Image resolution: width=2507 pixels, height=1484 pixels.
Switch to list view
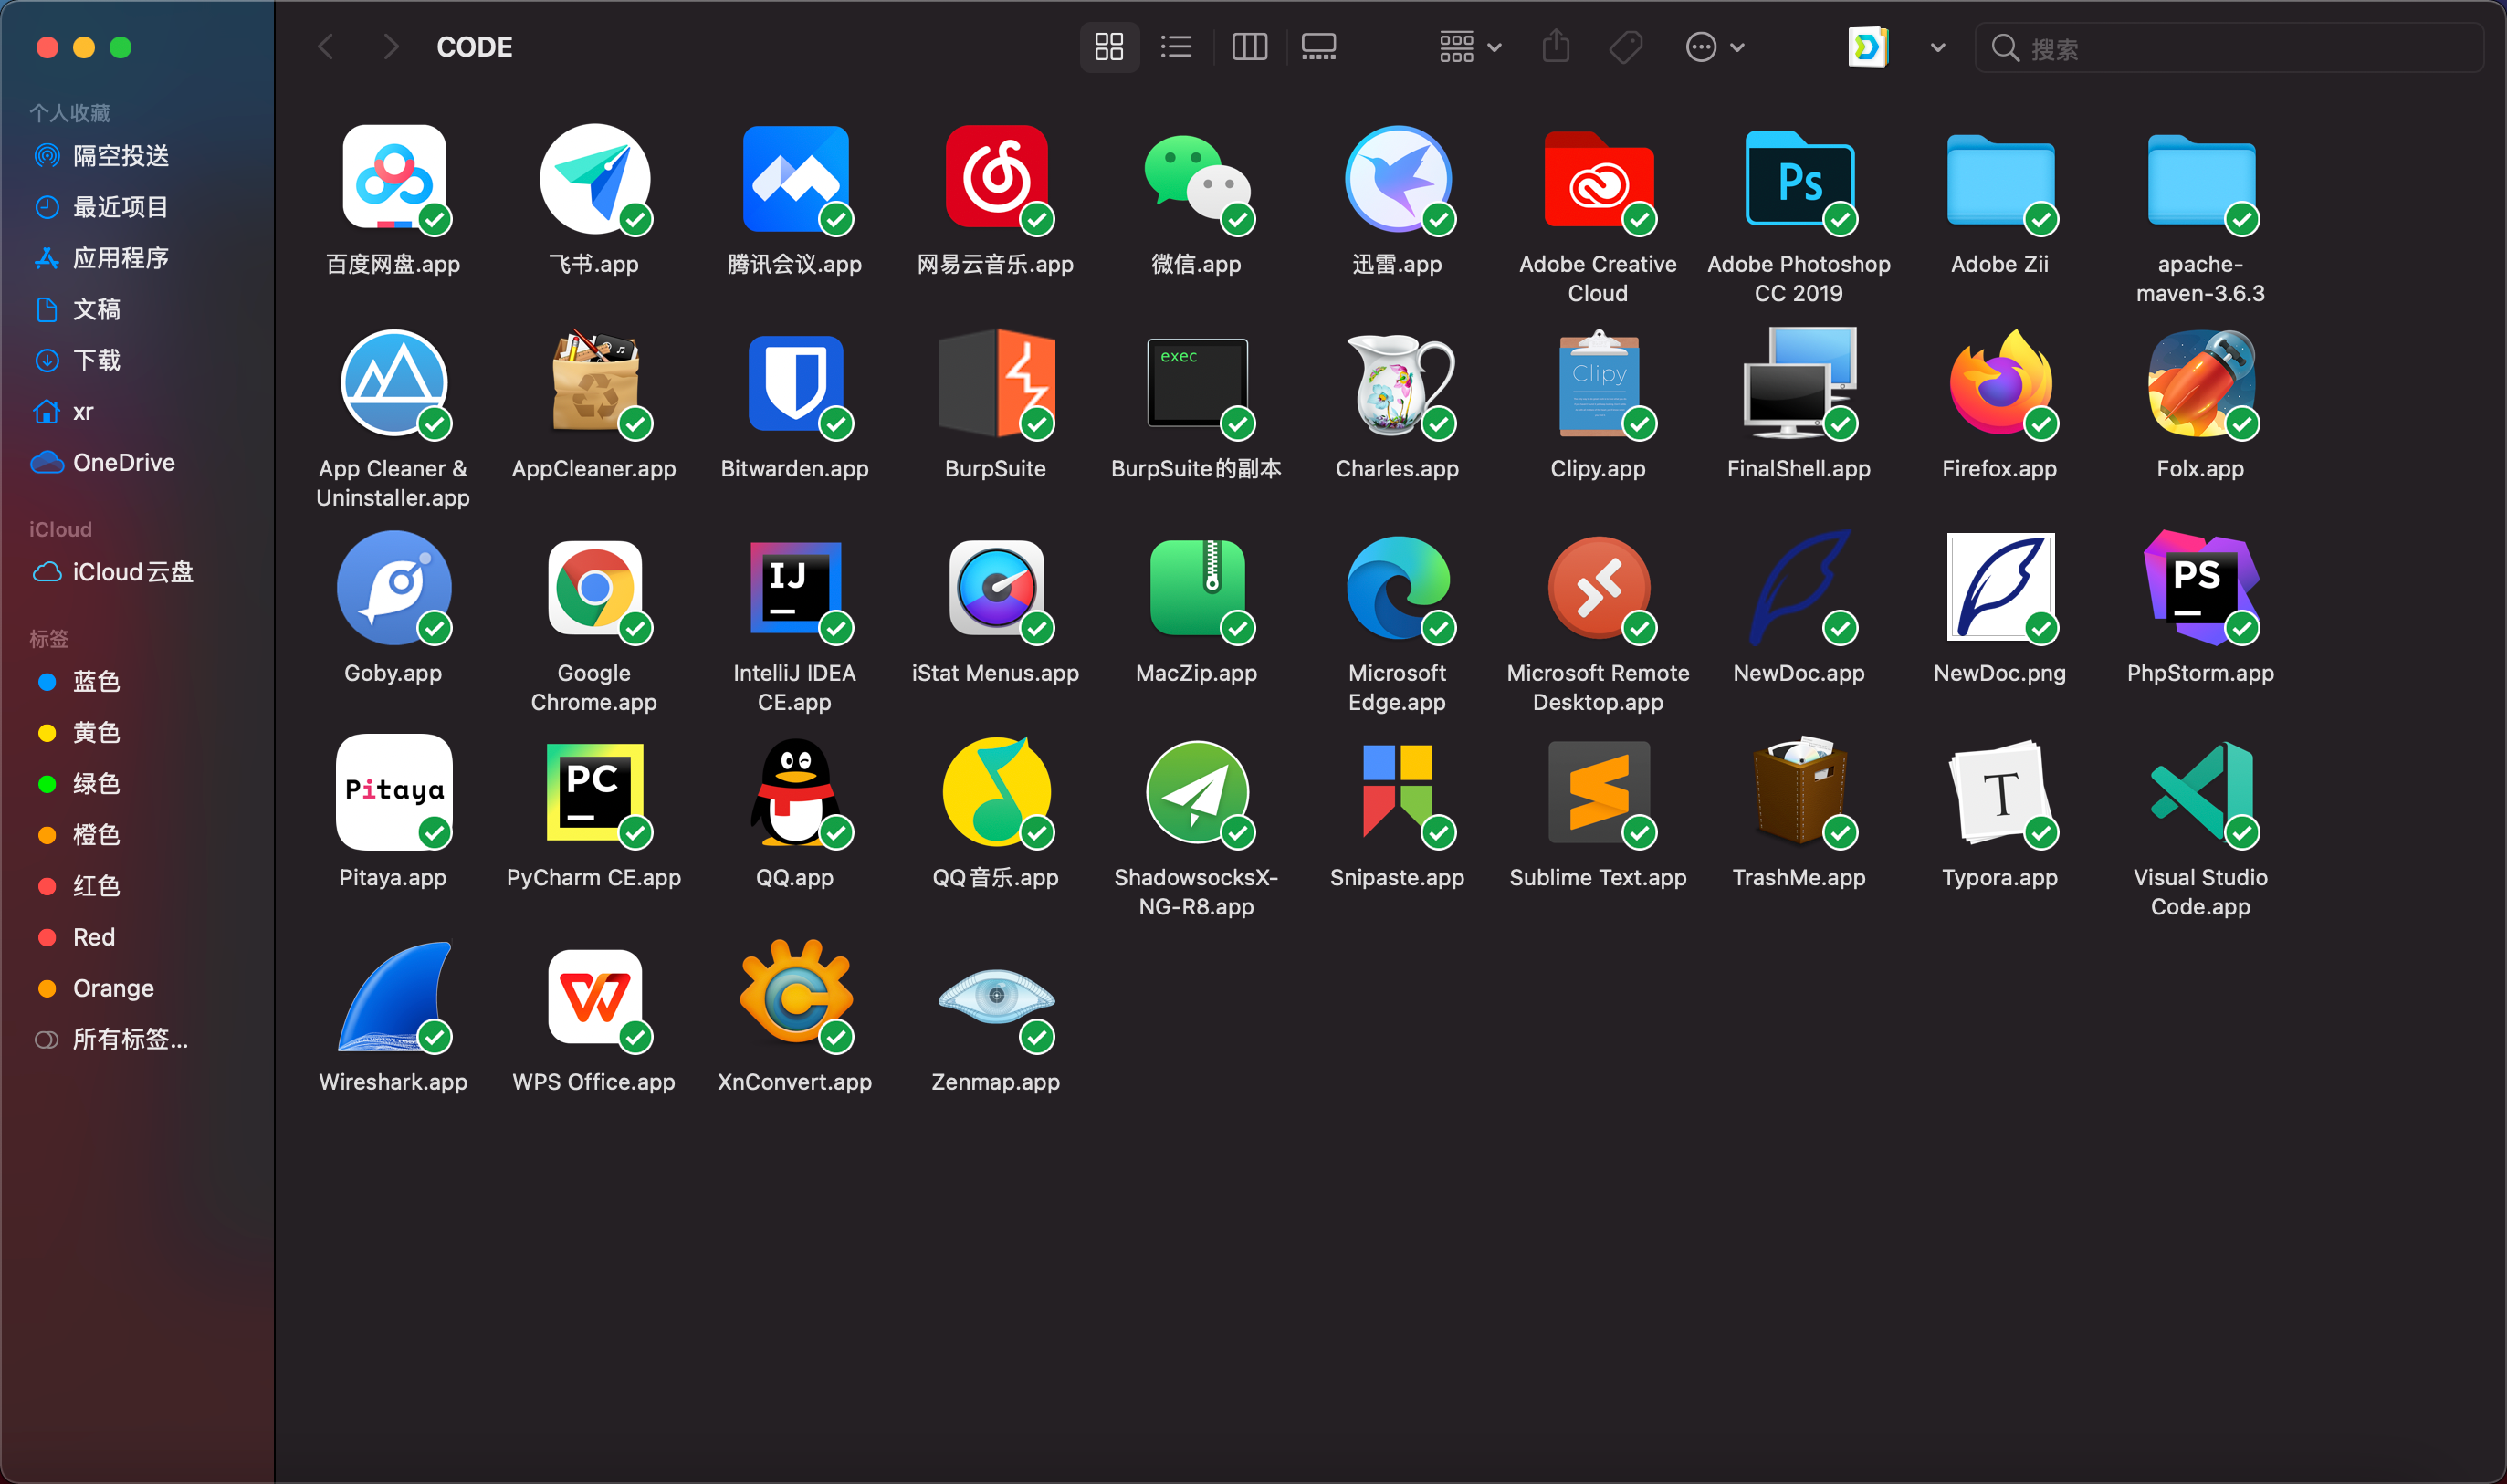1176,47
